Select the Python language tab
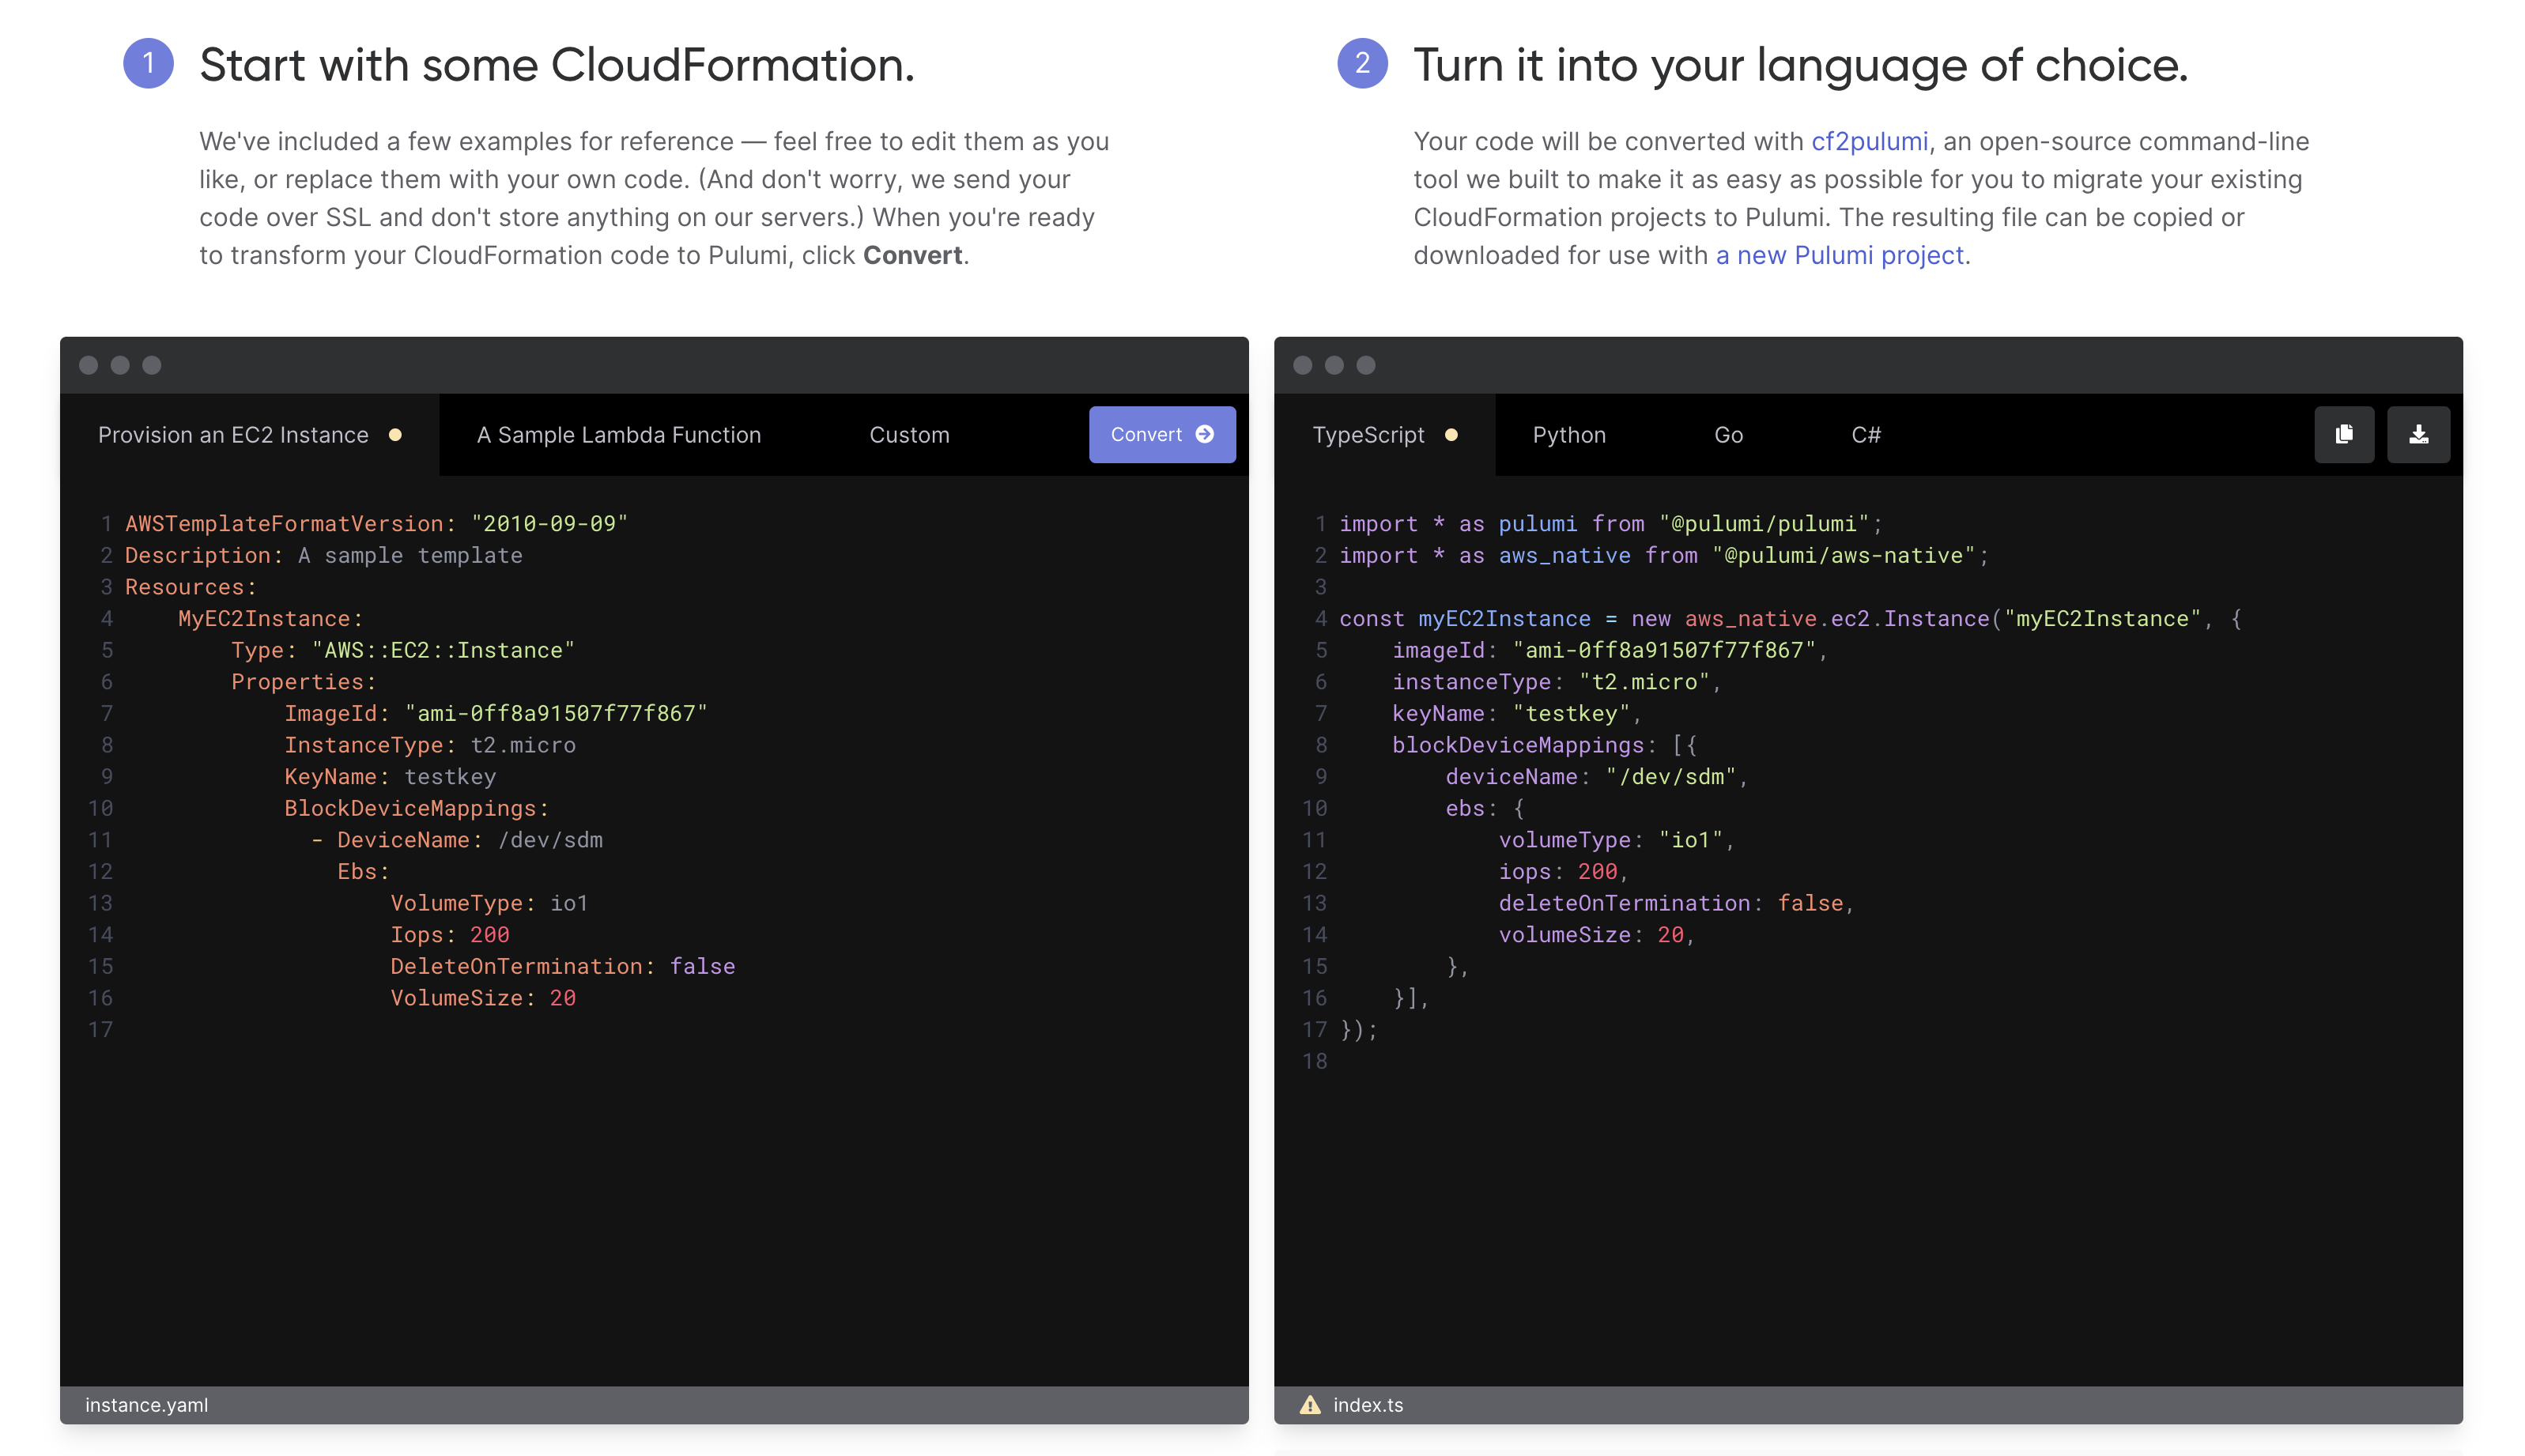The height and width of the screenshot is (1456, 2525). 1568,435
